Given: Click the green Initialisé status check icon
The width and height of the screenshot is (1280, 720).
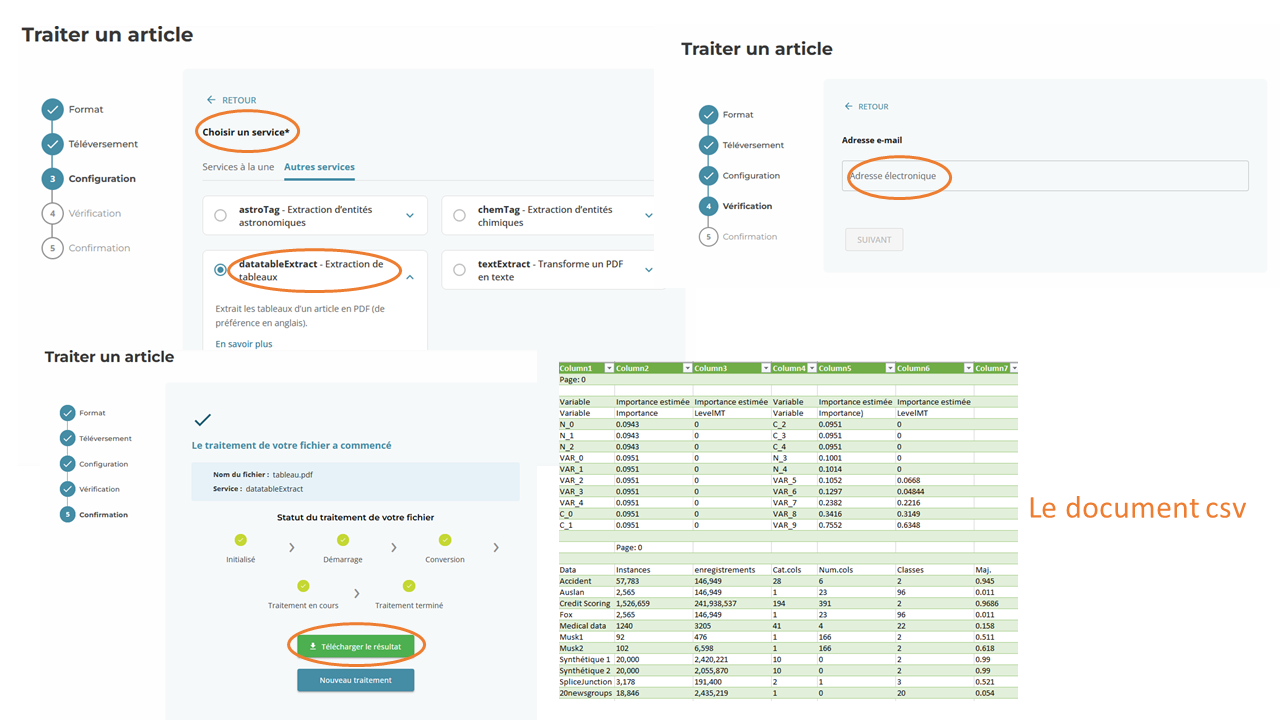Looking at the screenshot, I should [240, 541].
